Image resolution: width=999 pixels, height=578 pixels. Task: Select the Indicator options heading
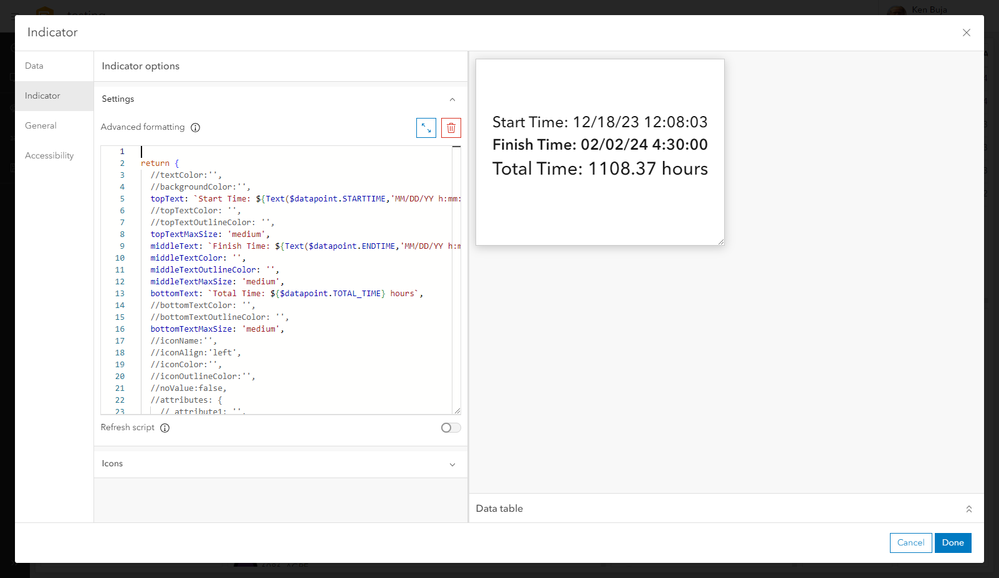point(140,66)
